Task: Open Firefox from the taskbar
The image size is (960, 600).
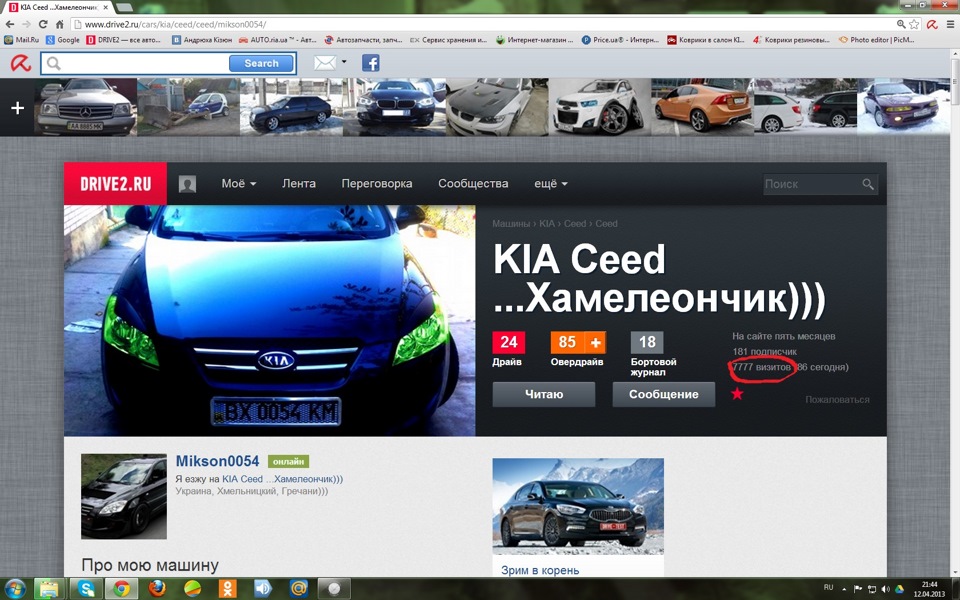Action: click(x=157, y=589)
